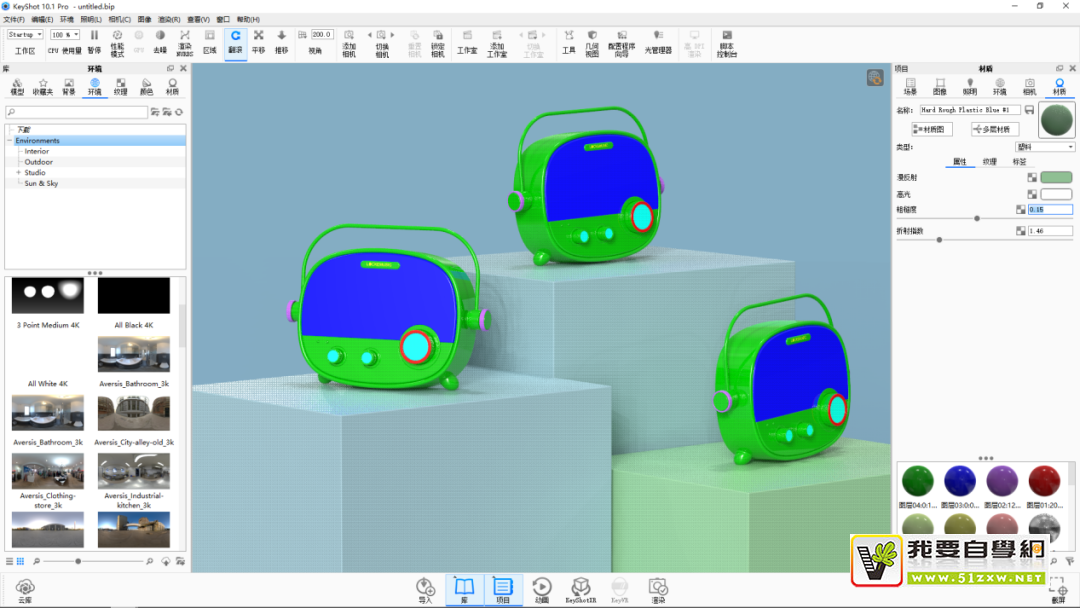Toggle Performance Mode (性能模式)

pos(117,40)
